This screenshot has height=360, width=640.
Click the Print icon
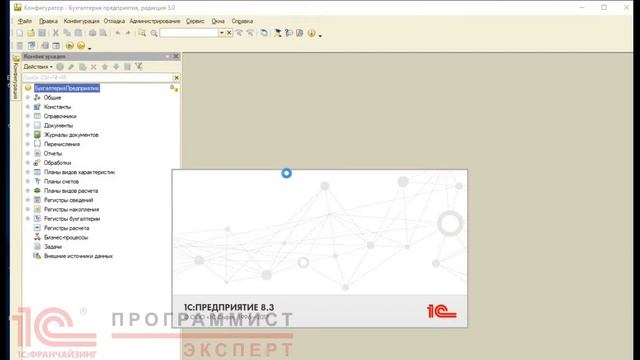coord(93,33)
